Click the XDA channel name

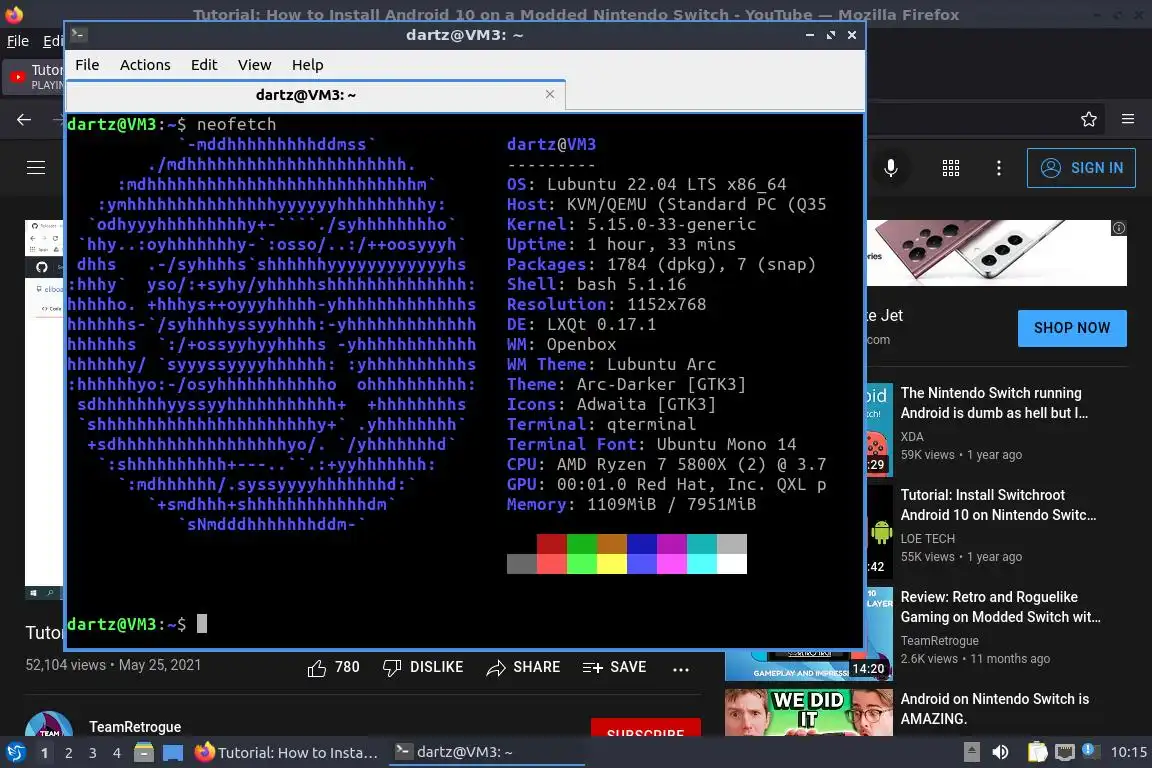point(912,437)
